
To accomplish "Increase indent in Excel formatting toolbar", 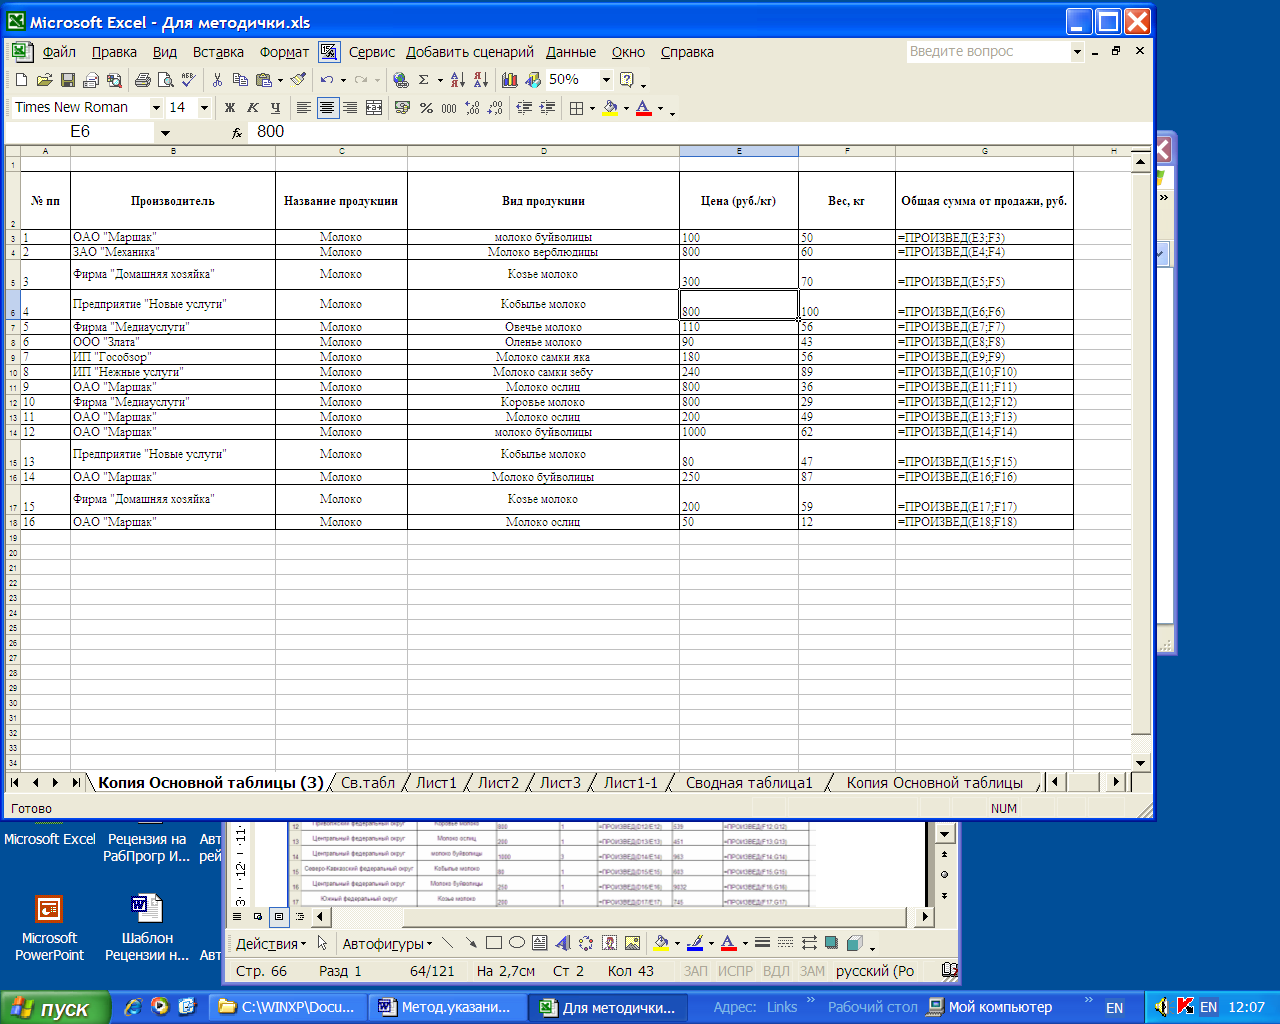I will point(547,108).
